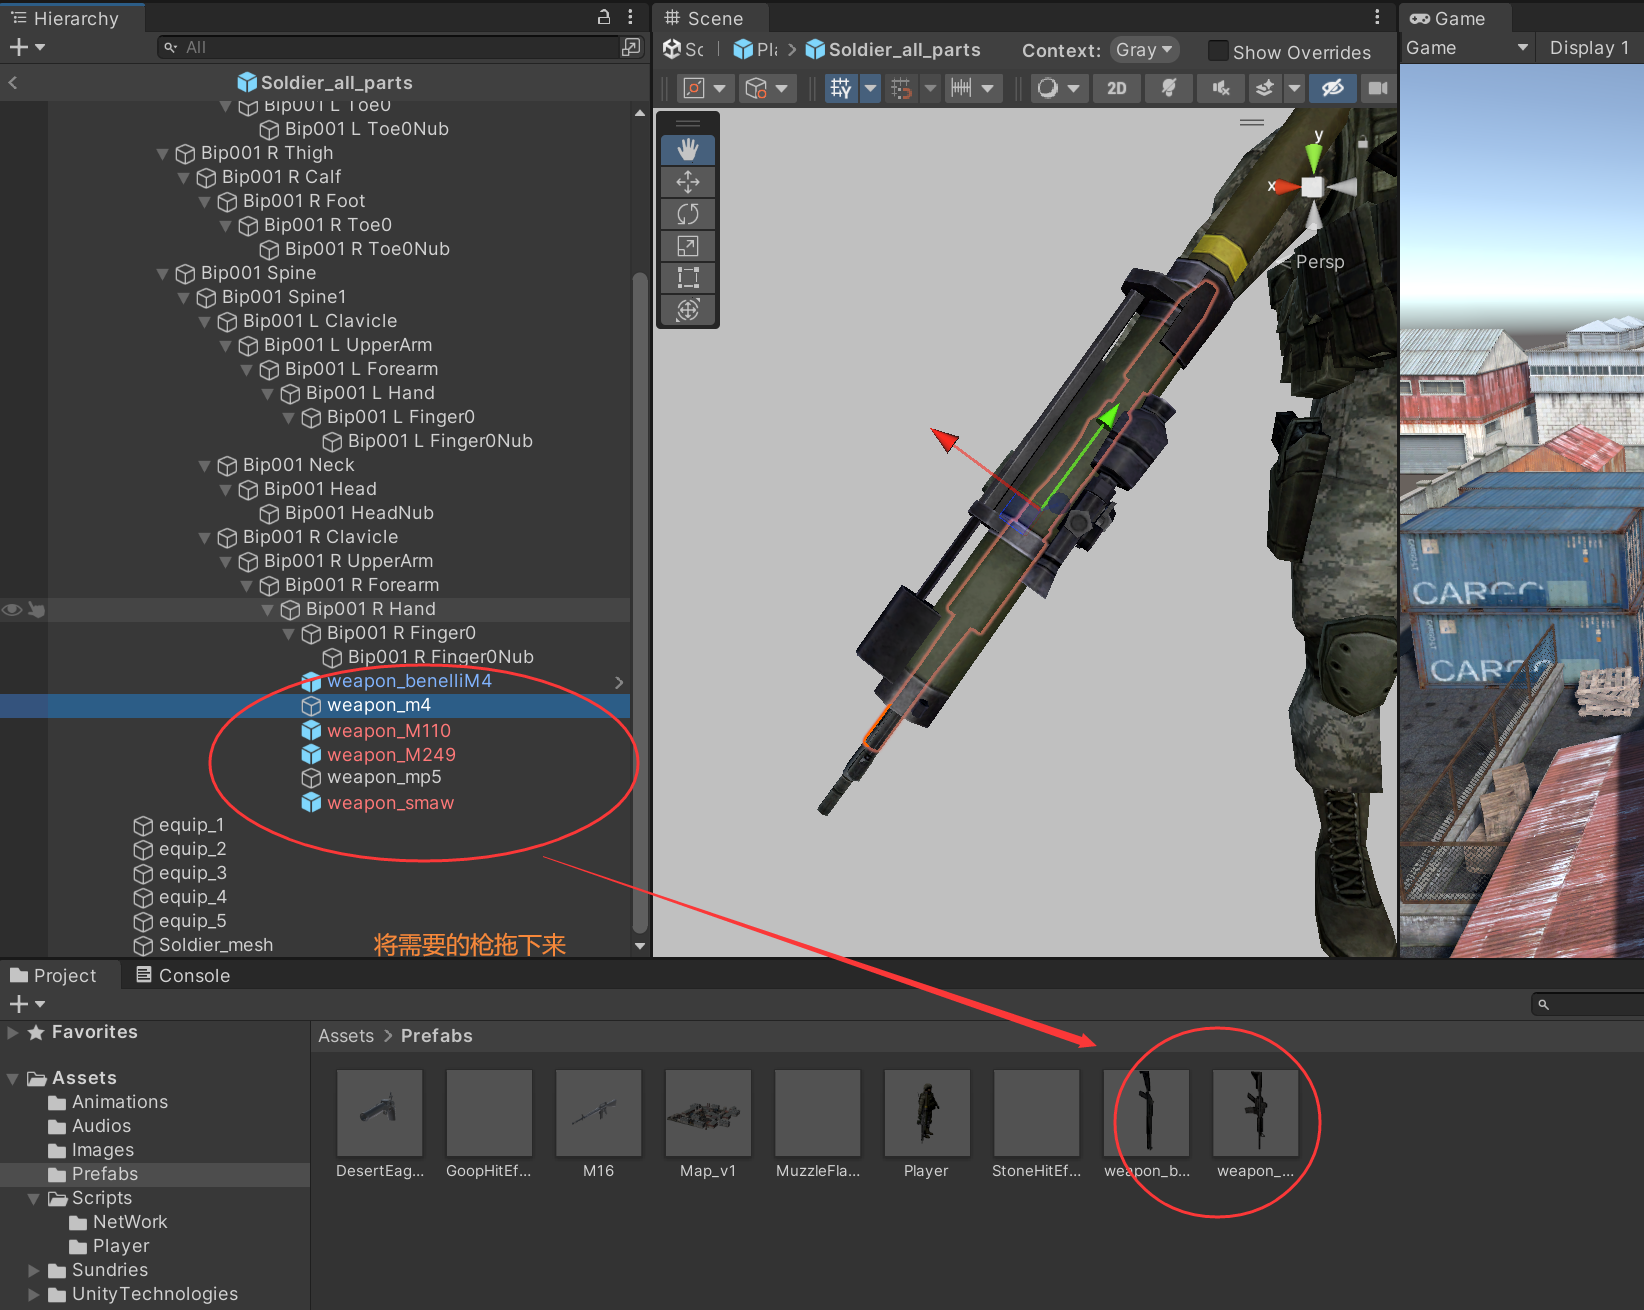The image size is (1644, 1310).
Task: Open the pivot tool dropdown arrow
Action: 719,89
